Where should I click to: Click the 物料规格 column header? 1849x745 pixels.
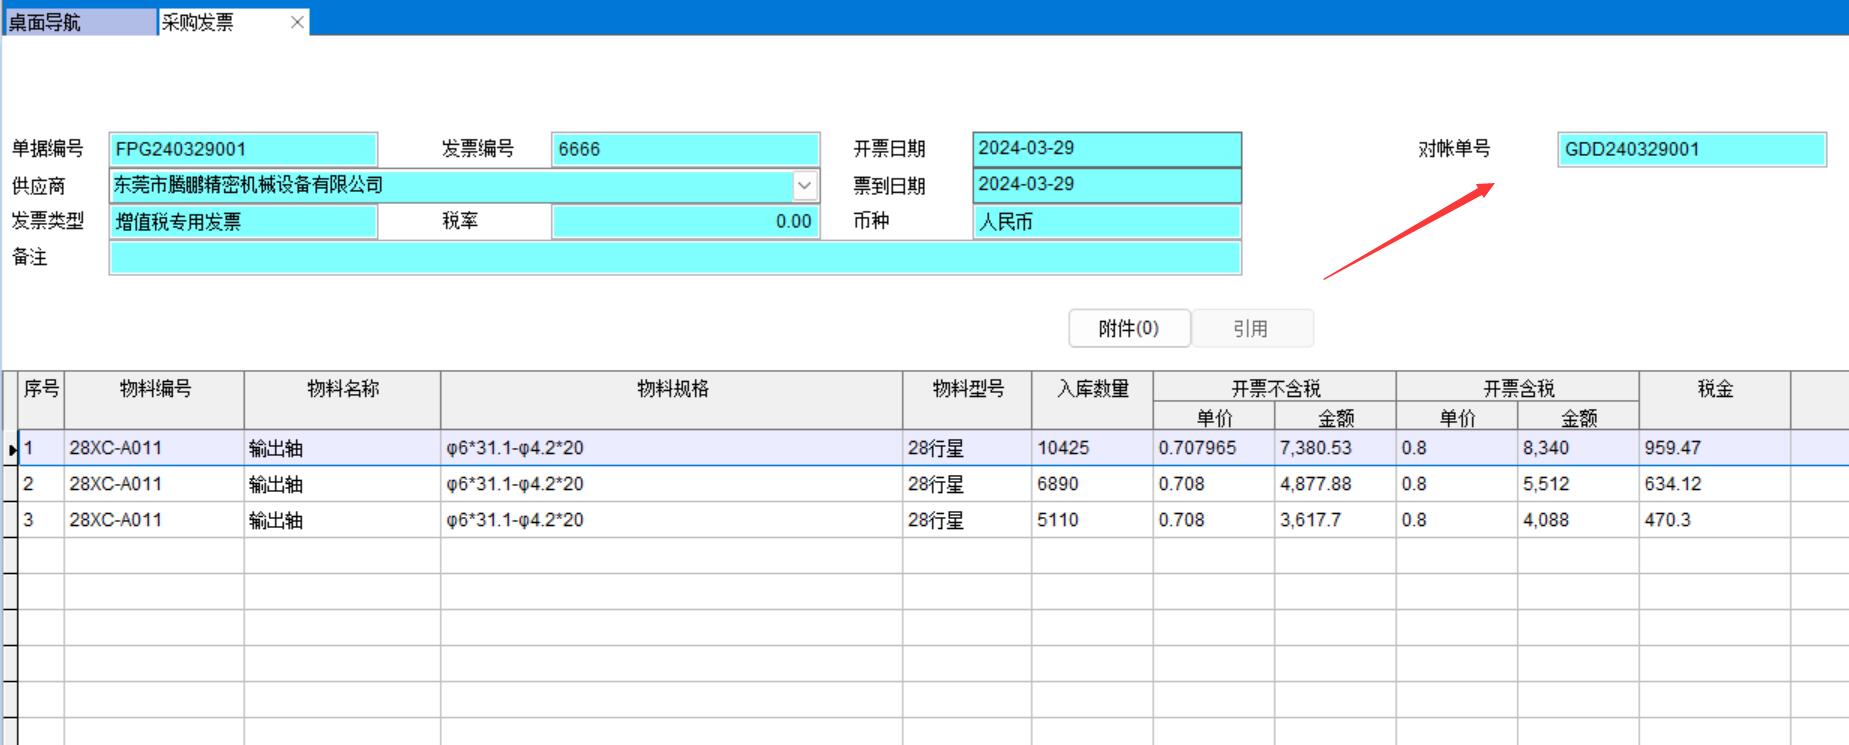tap(672, 390)
